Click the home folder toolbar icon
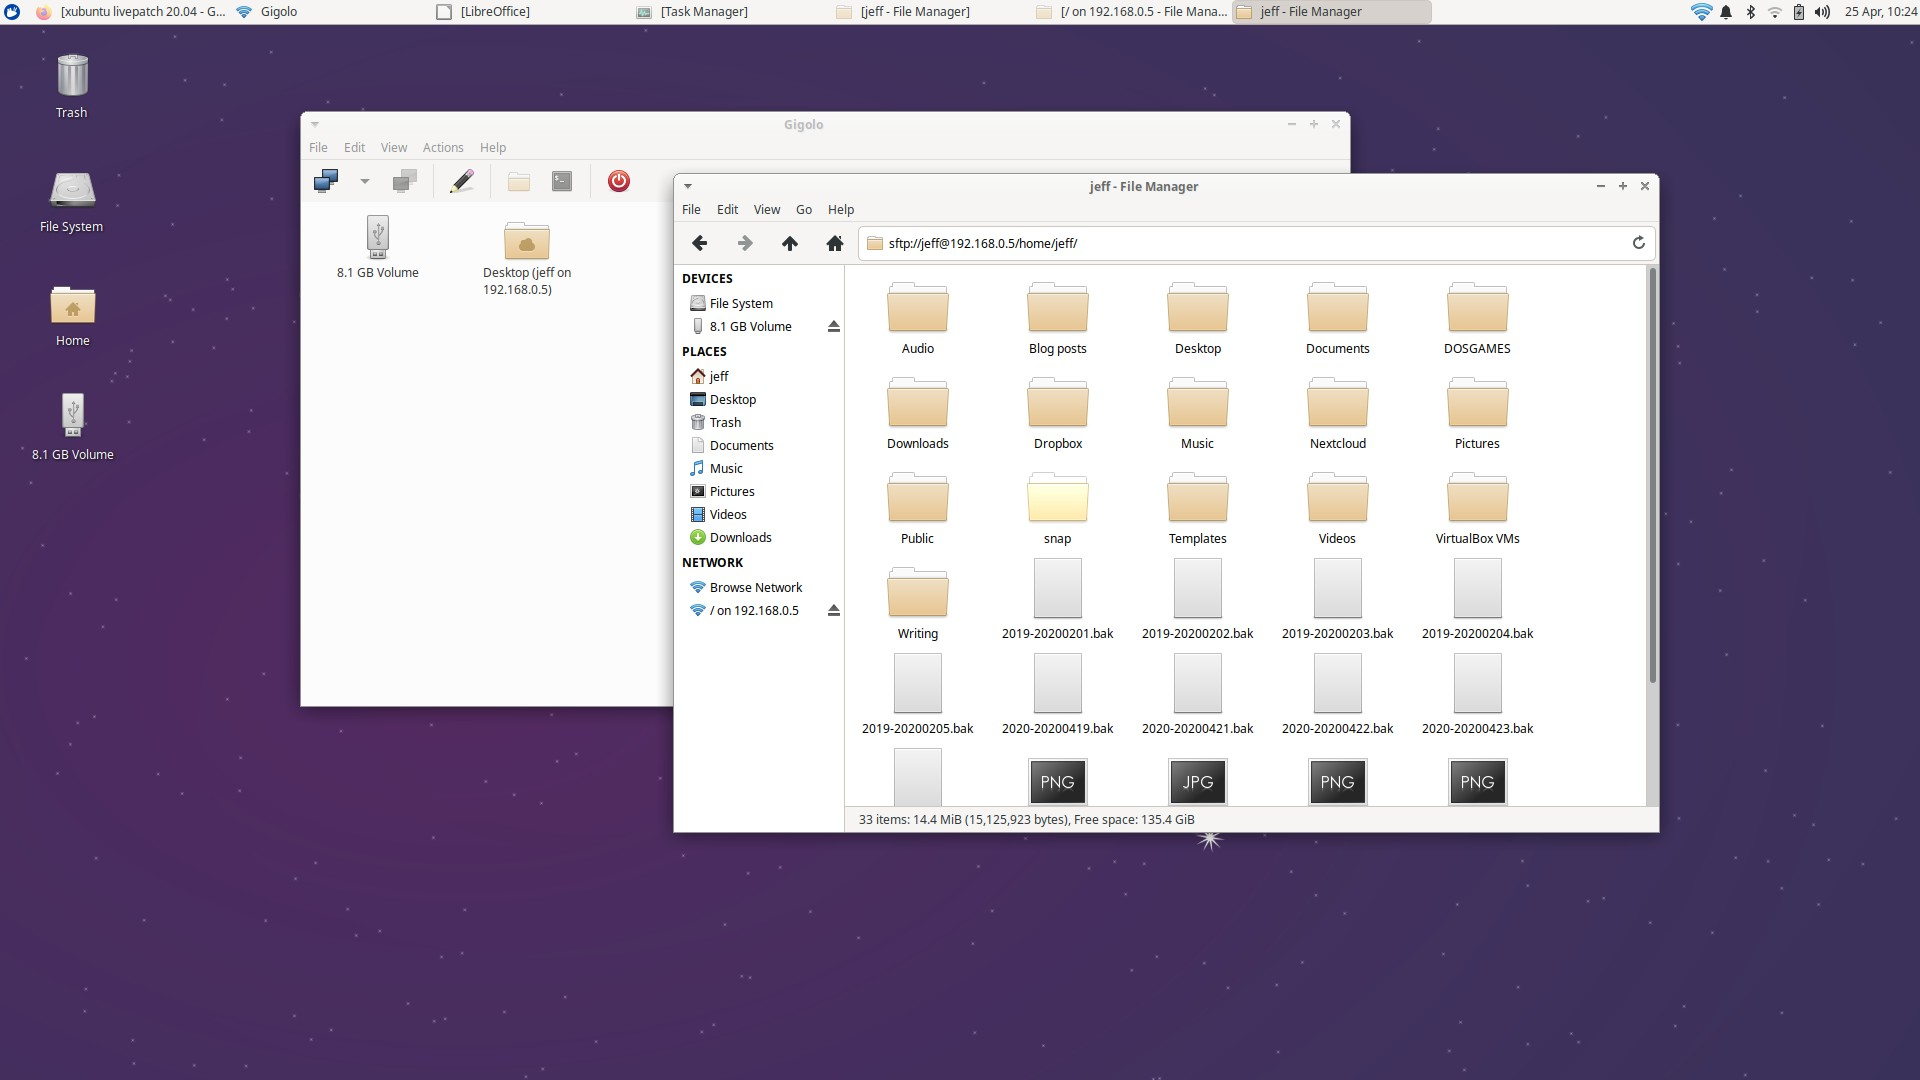The height and width of the screenshot is (1080, 1920). (x=834, y=243)
